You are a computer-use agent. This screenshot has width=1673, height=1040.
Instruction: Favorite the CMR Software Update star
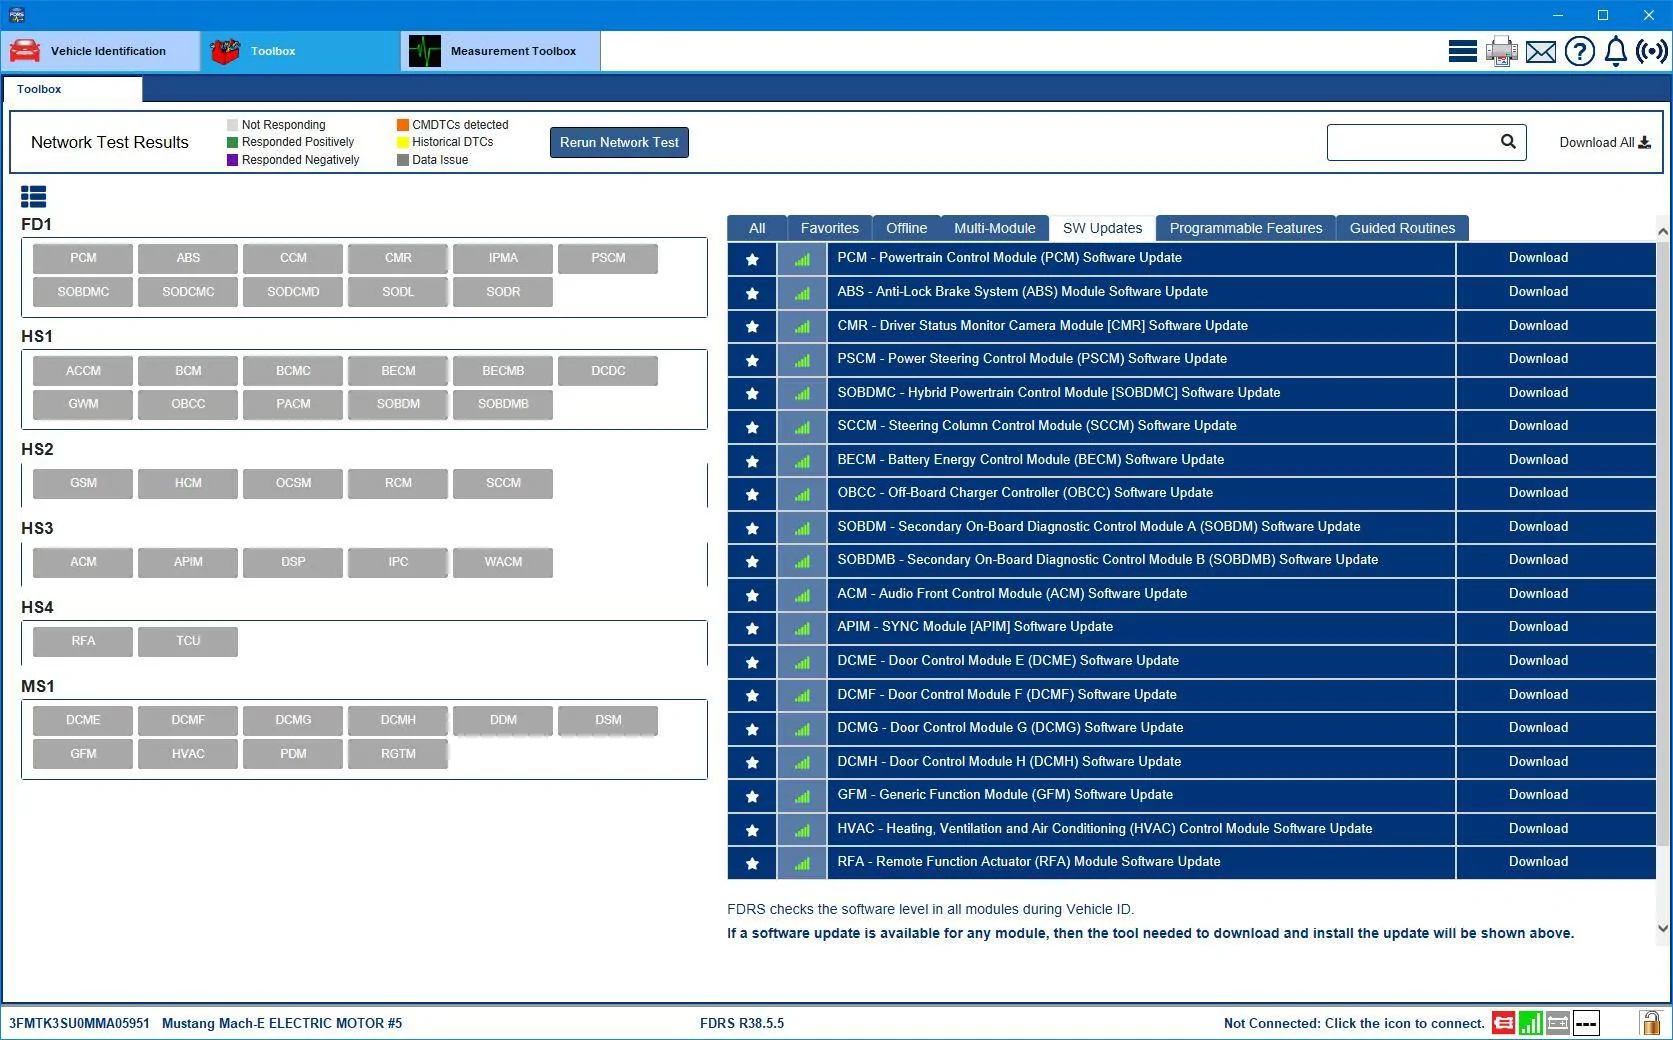pyautogui.click(x=752, y=326)
